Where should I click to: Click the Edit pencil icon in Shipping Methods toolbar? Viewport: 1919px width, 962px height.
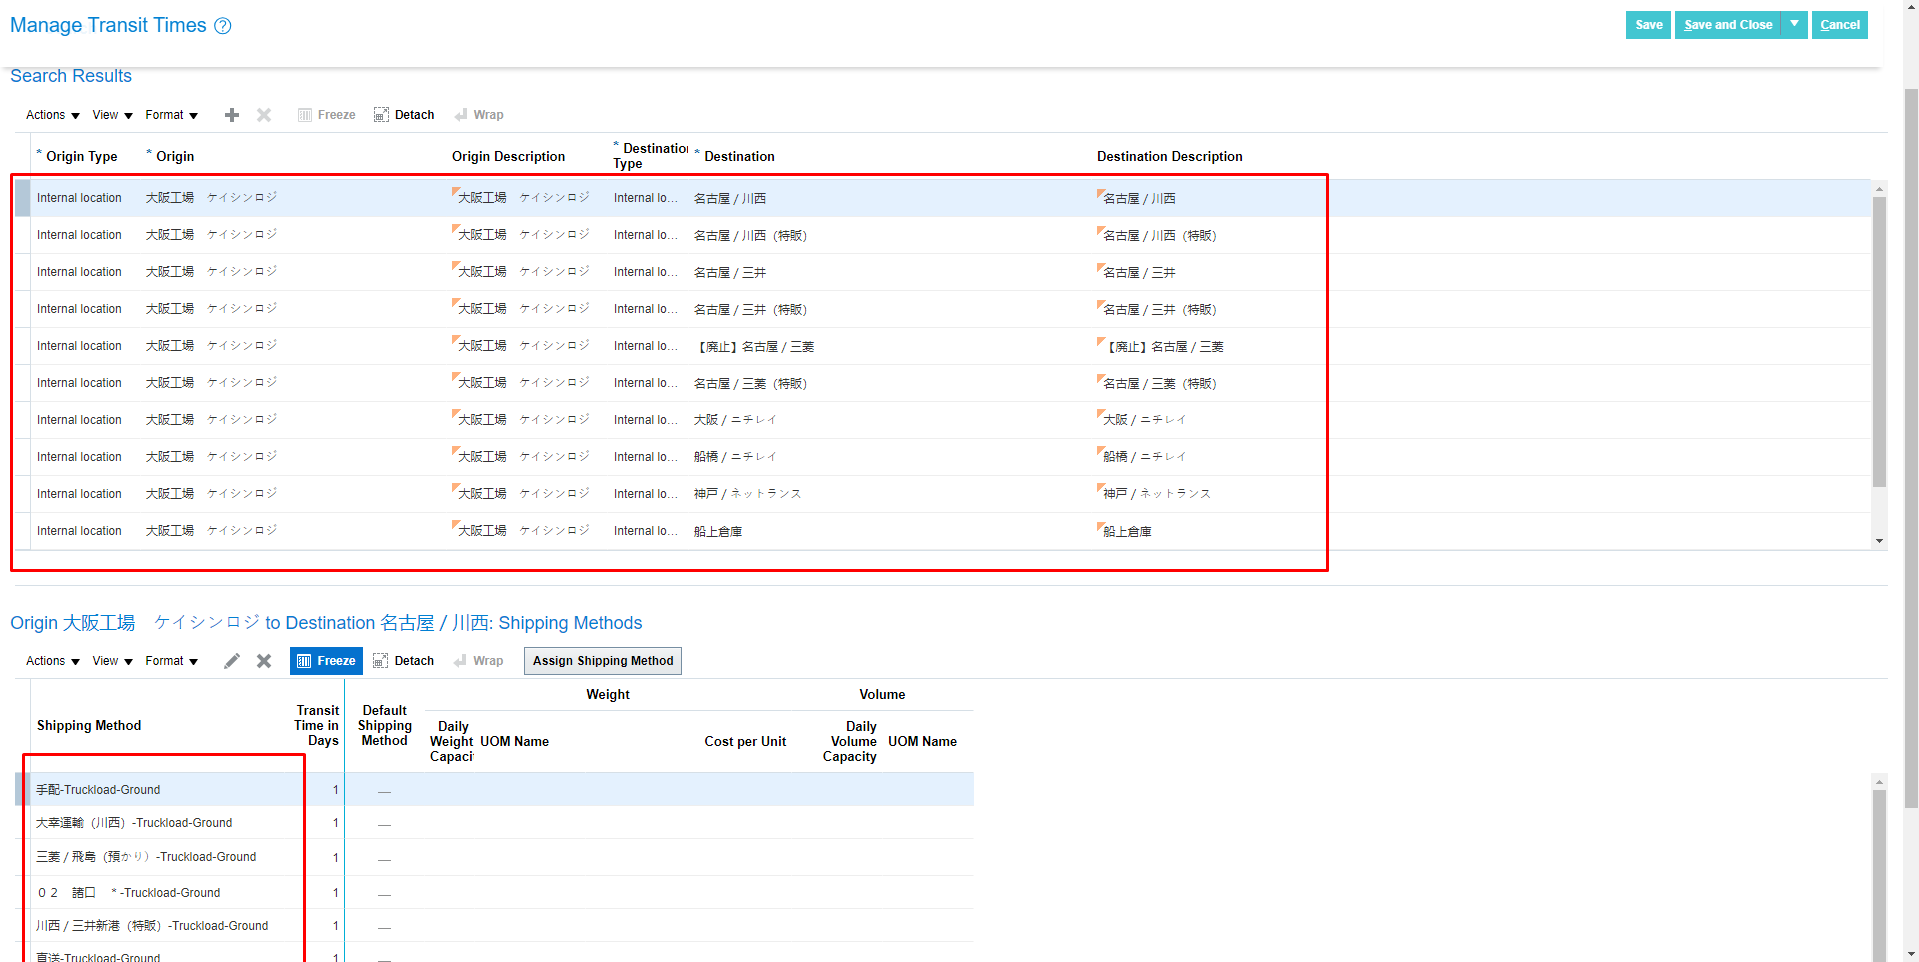[x=231, y=660]
